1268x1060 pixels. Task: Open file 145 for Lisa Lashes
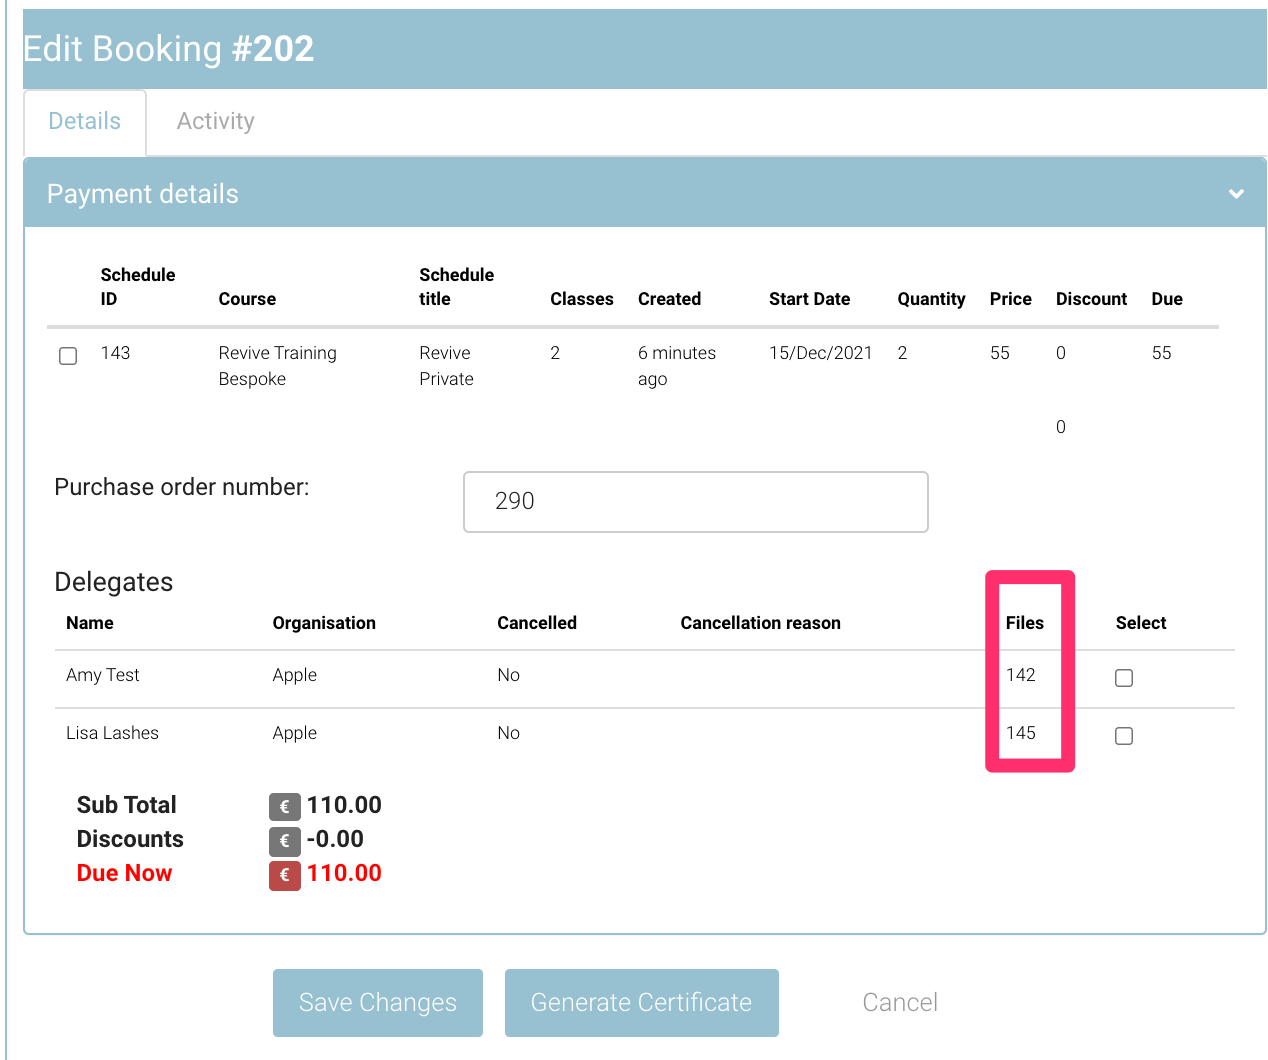pyautogui.click(x=1020, y=733)
